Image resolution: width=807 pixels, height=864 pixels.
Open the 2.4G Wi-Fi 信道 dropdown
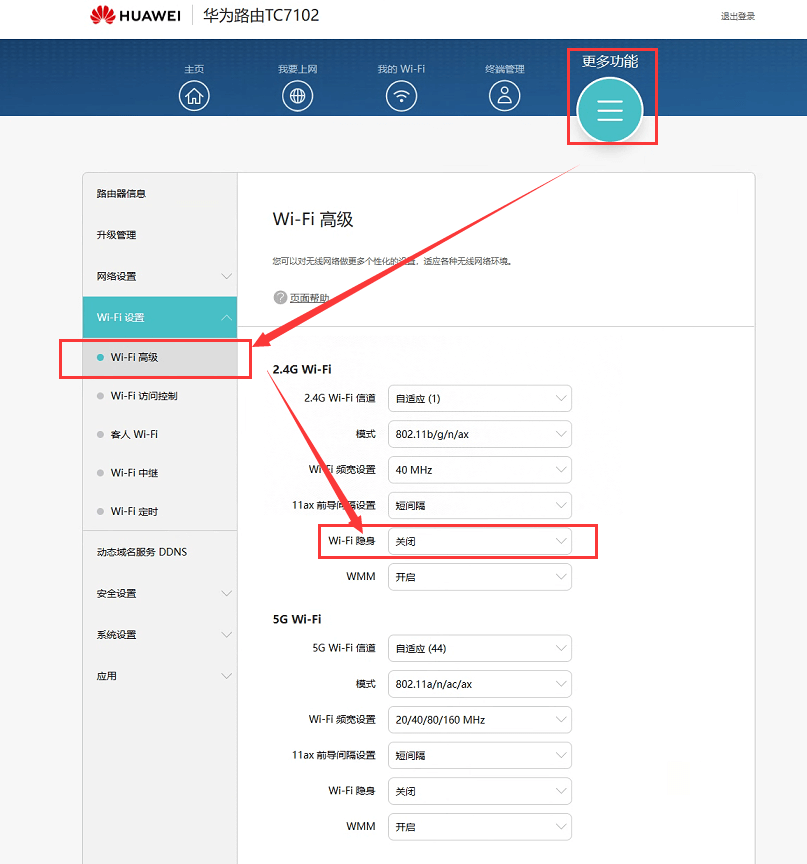(x=480, y=398)
